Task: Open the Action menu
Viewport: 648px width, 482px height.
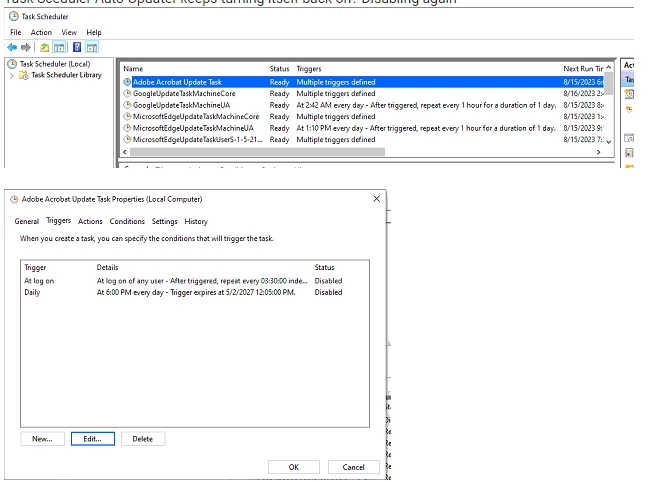Action: 41,32
